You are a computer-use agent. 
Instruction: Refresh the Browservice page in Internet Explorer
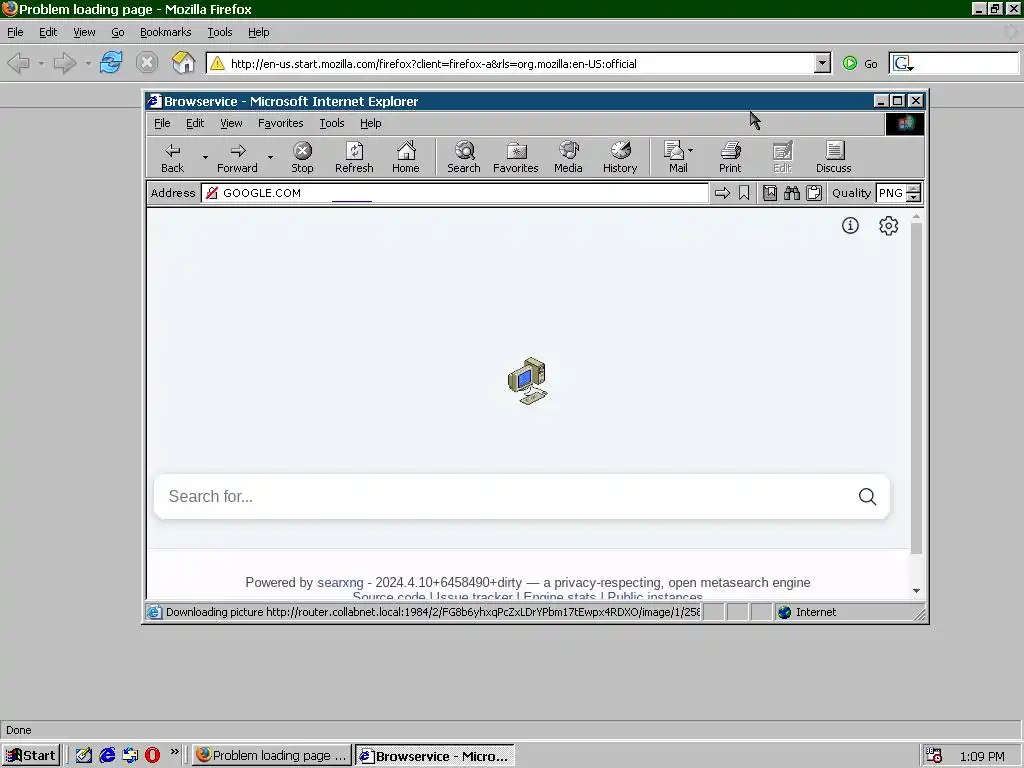(x=354, y=158)
